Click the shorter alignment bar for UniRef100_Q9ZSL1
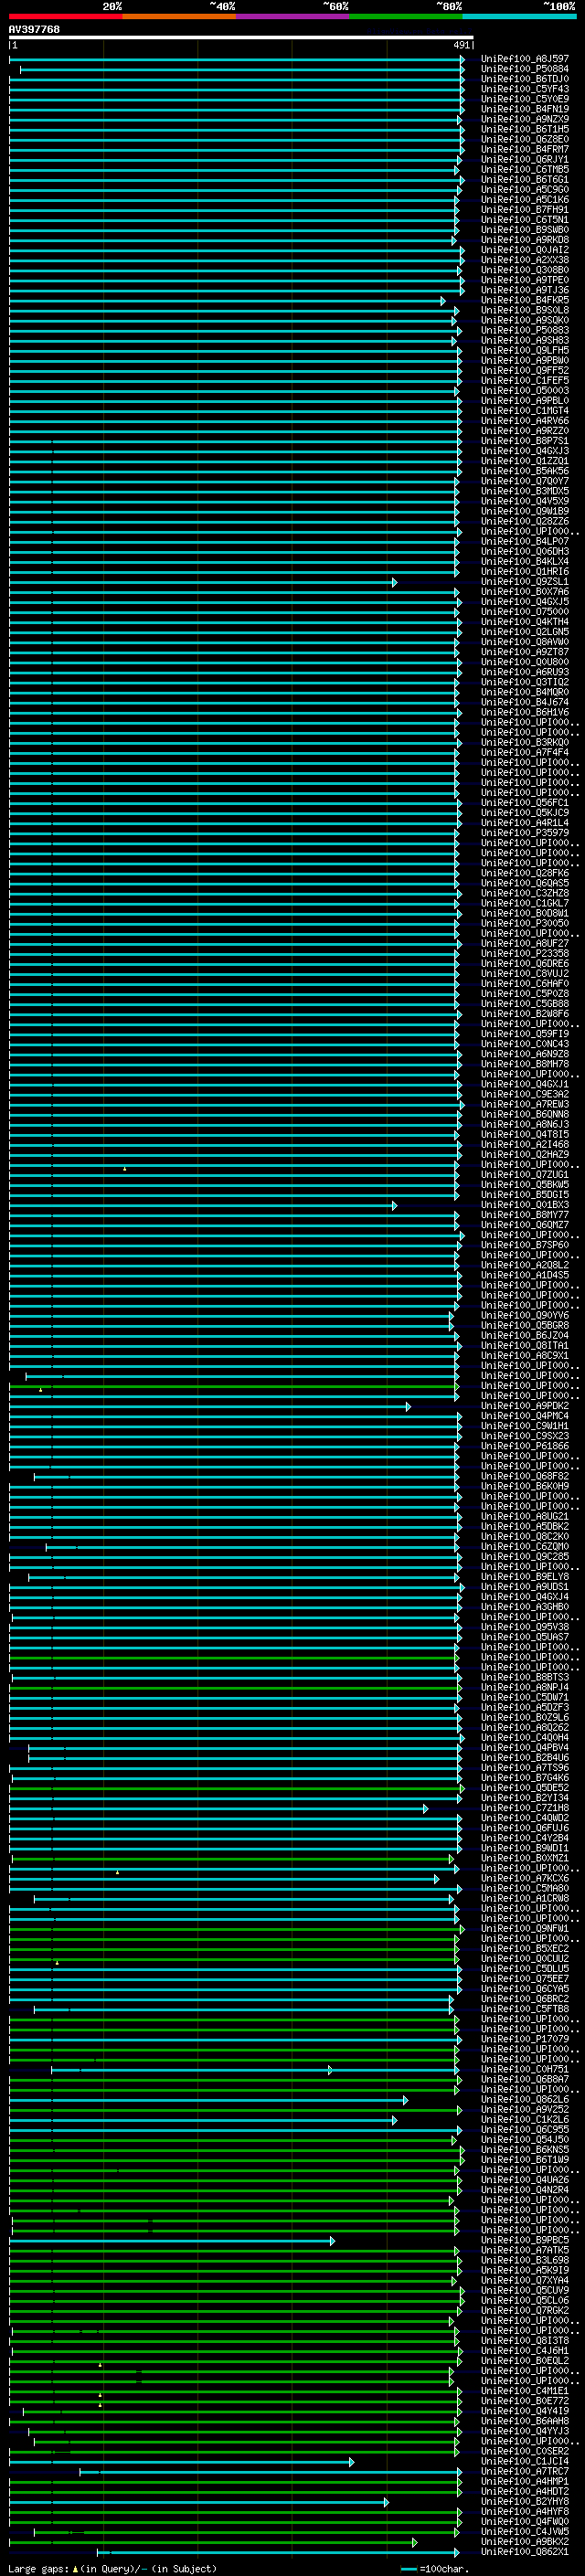The height and width of the screenshot is (2576, 585). click(x=203, y=582)
